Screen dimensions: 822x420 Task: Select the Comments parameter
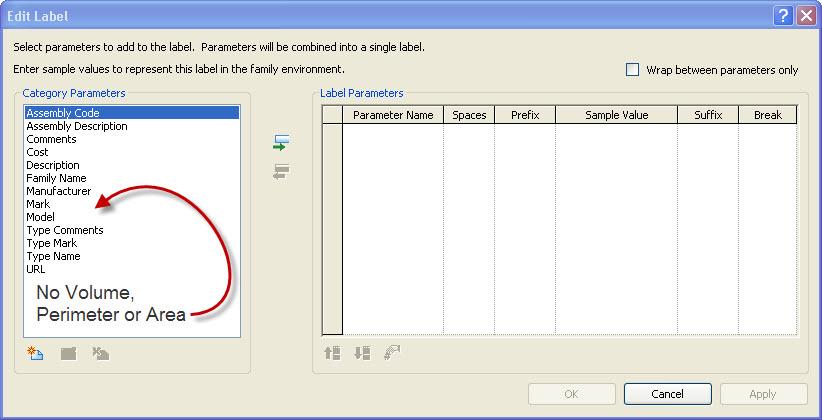(132, 139)
